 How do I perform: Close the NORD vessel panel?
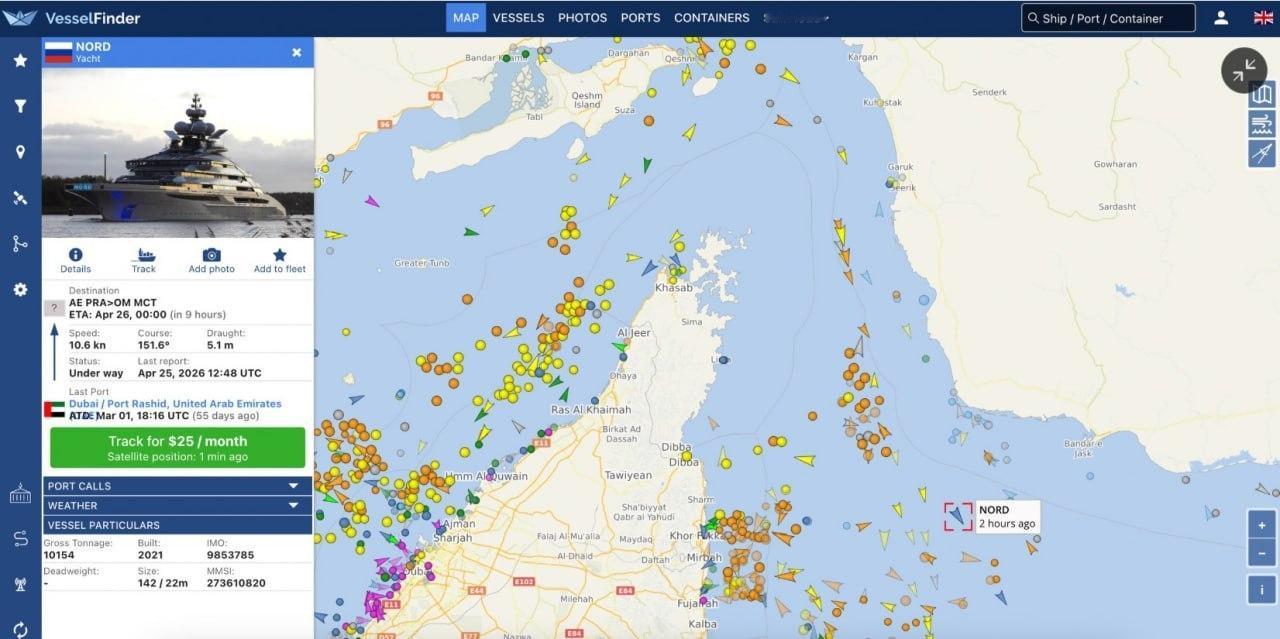(x=297, y=52)
